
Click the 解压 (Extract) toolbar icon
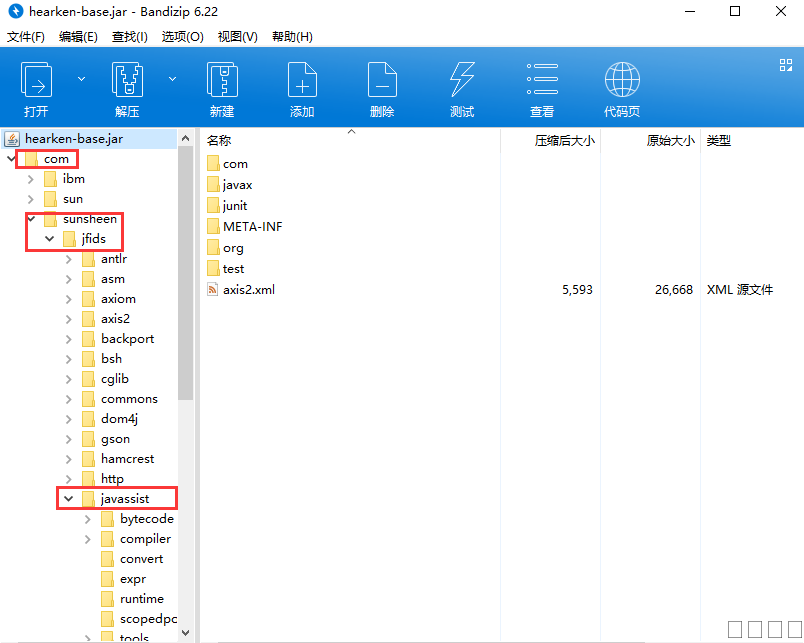(x=127, y=79)
